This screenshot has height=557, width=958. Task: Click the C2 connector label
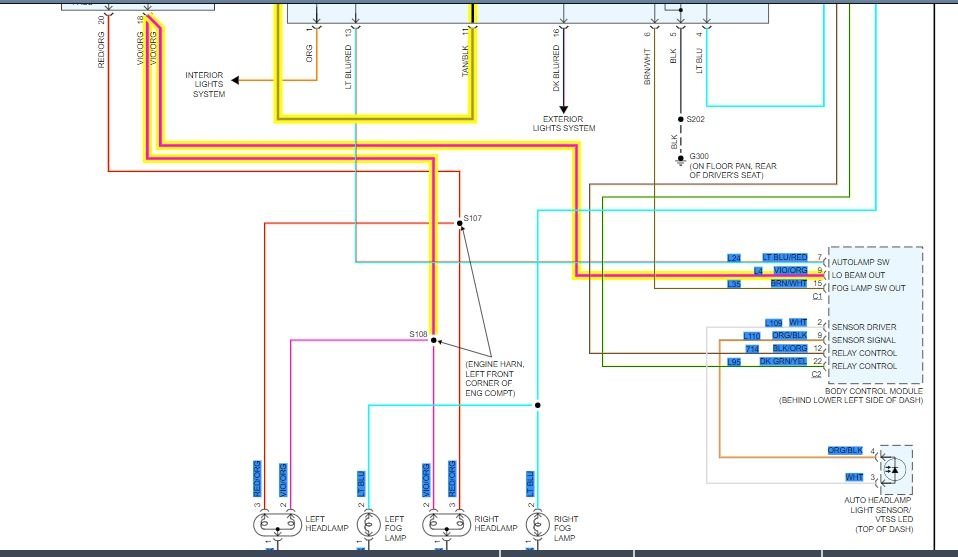click(x=816, y=374)
